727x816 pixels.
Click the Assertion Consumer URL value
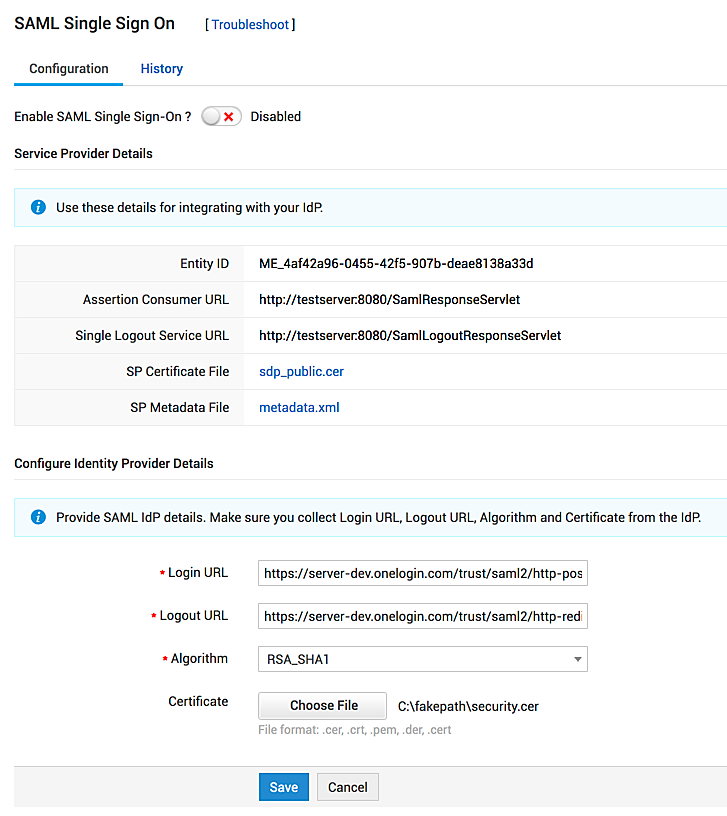[389, 300]
